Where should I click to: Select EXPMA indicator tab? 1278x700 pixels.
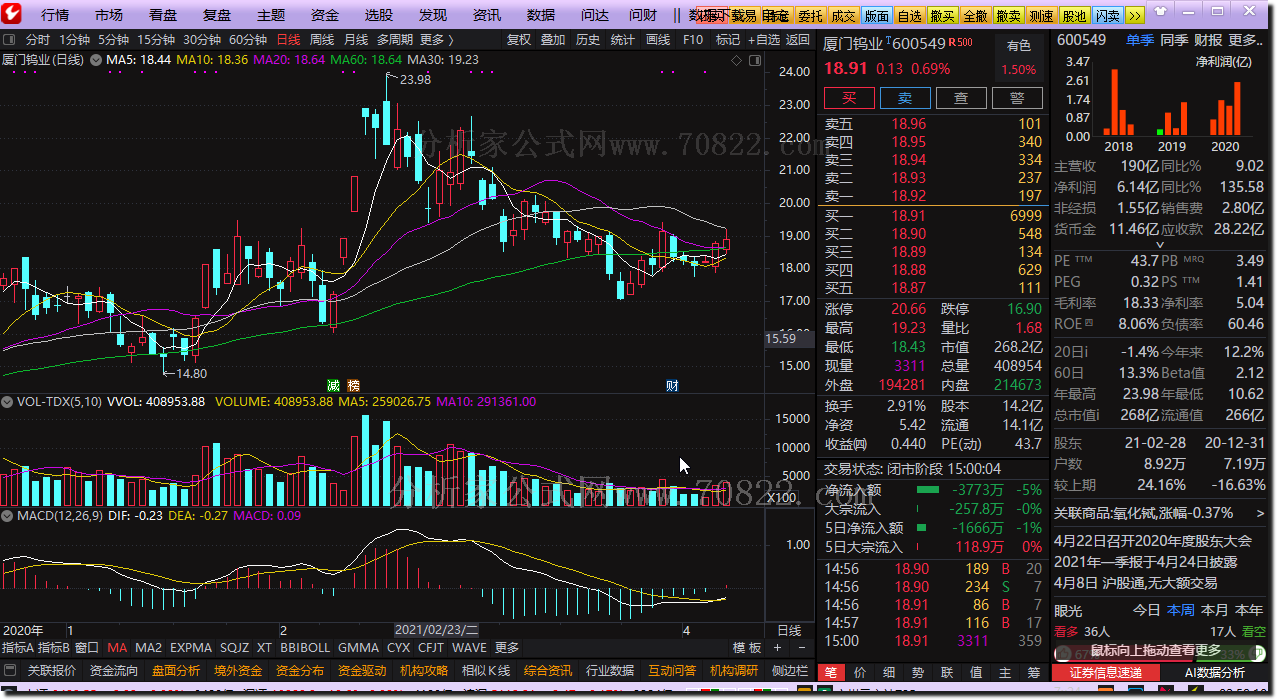pos(191,648)
